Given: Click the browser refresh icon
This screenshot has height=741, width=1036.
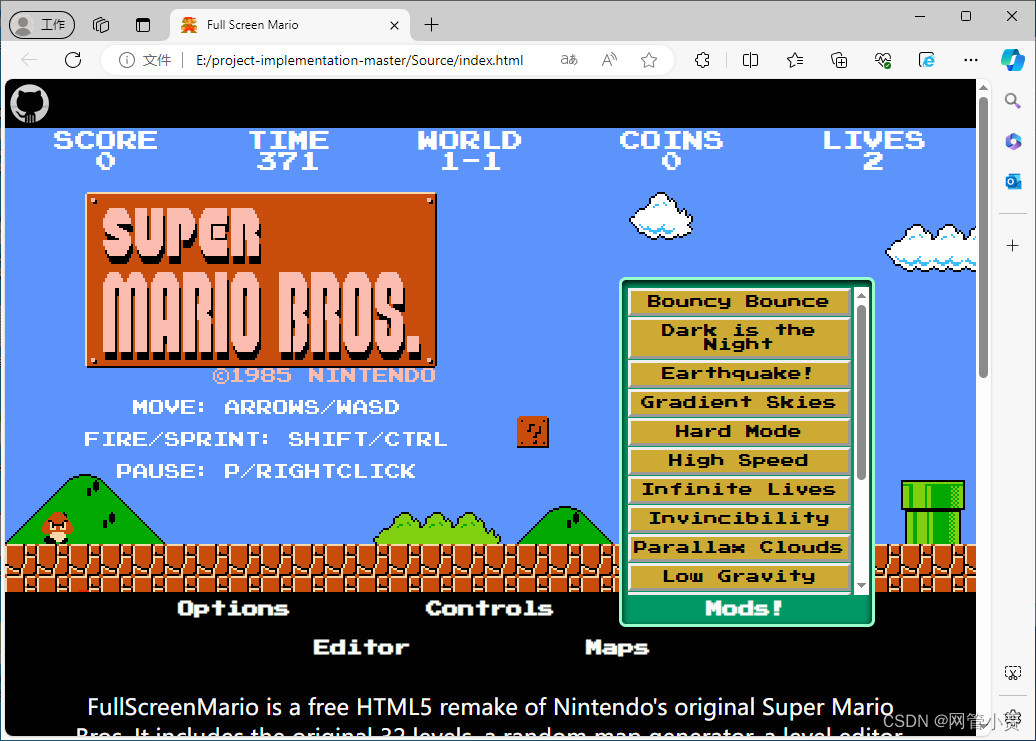Looking at the screenshot, I should 73,60.
